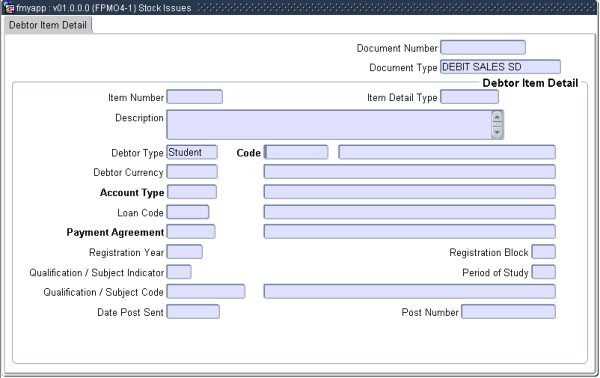Click the app icon in title bar
600x378 pixels.
coord(9,8)
